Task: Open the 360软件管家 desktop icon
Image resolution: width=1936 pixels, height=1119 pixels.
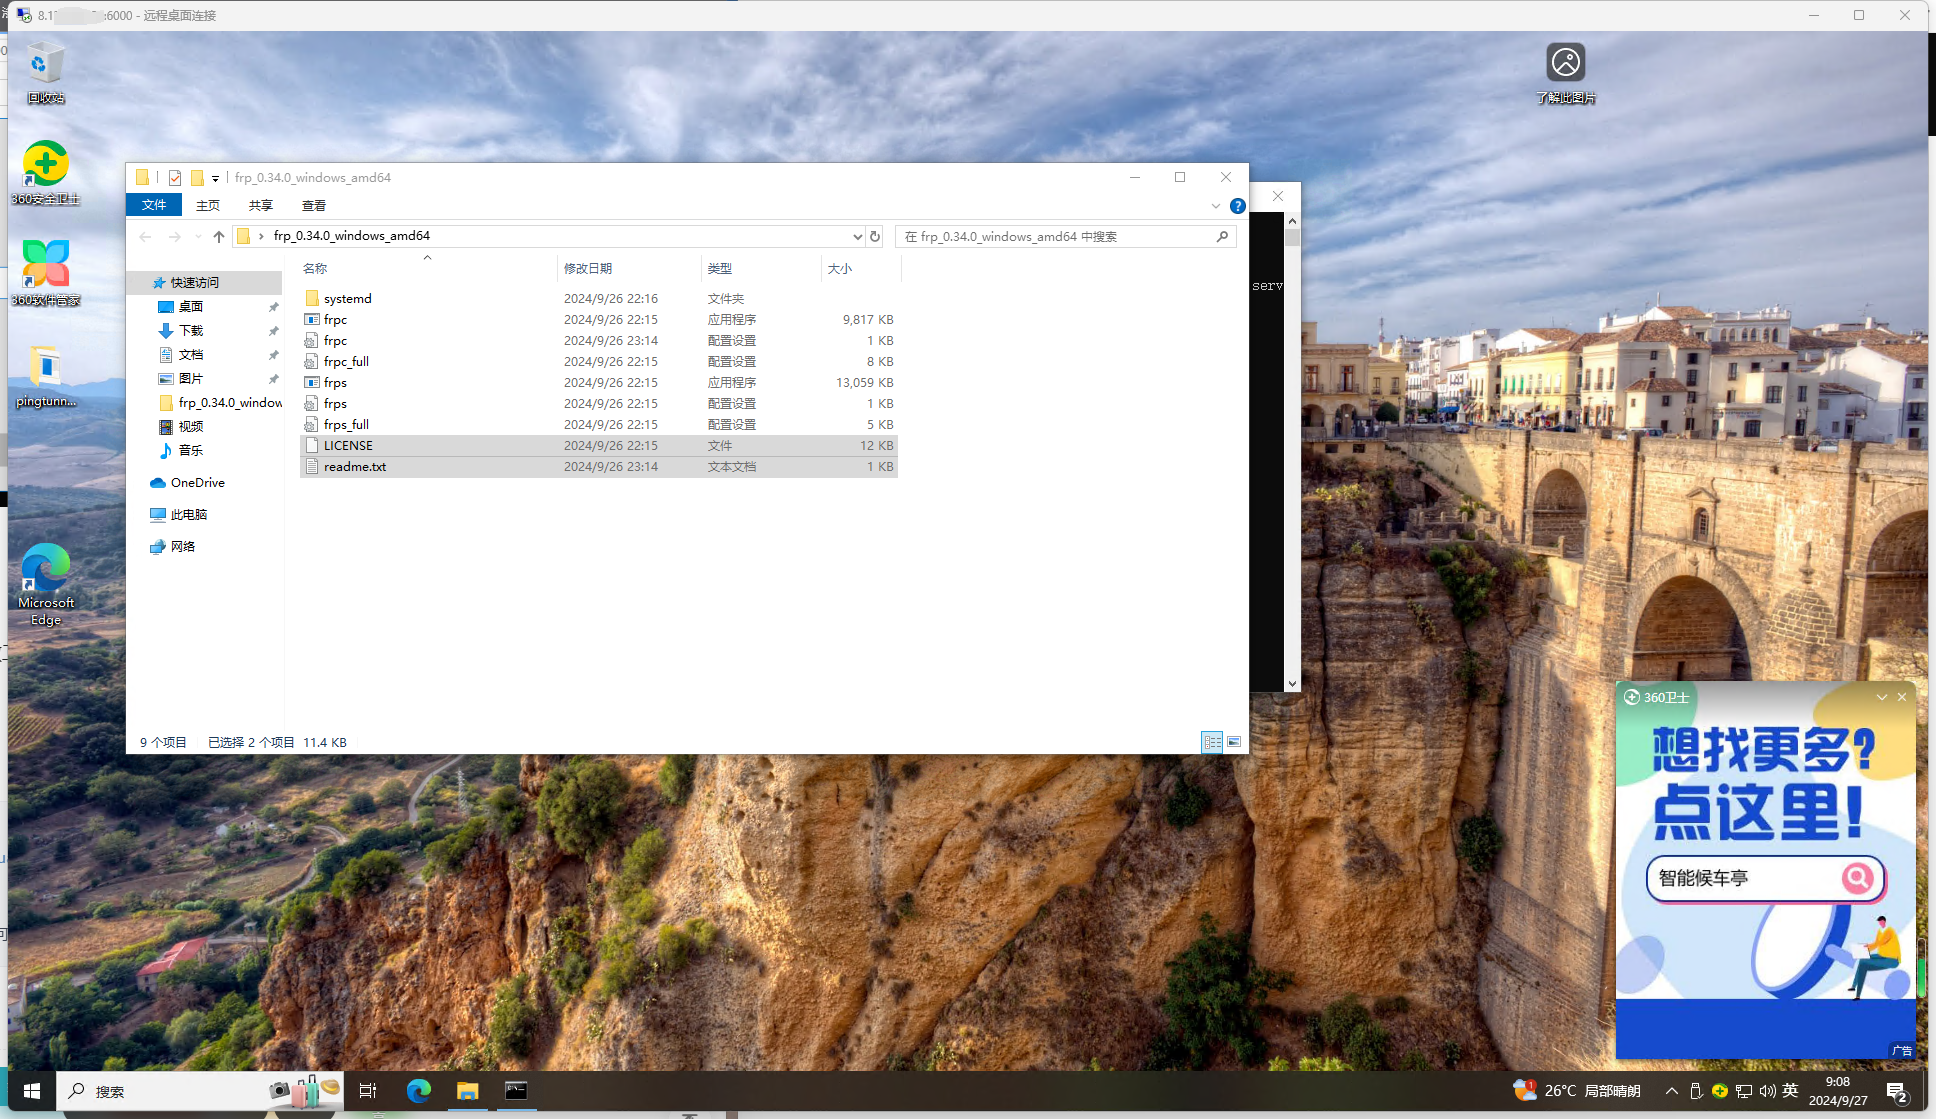Action: tap(45, 273)
